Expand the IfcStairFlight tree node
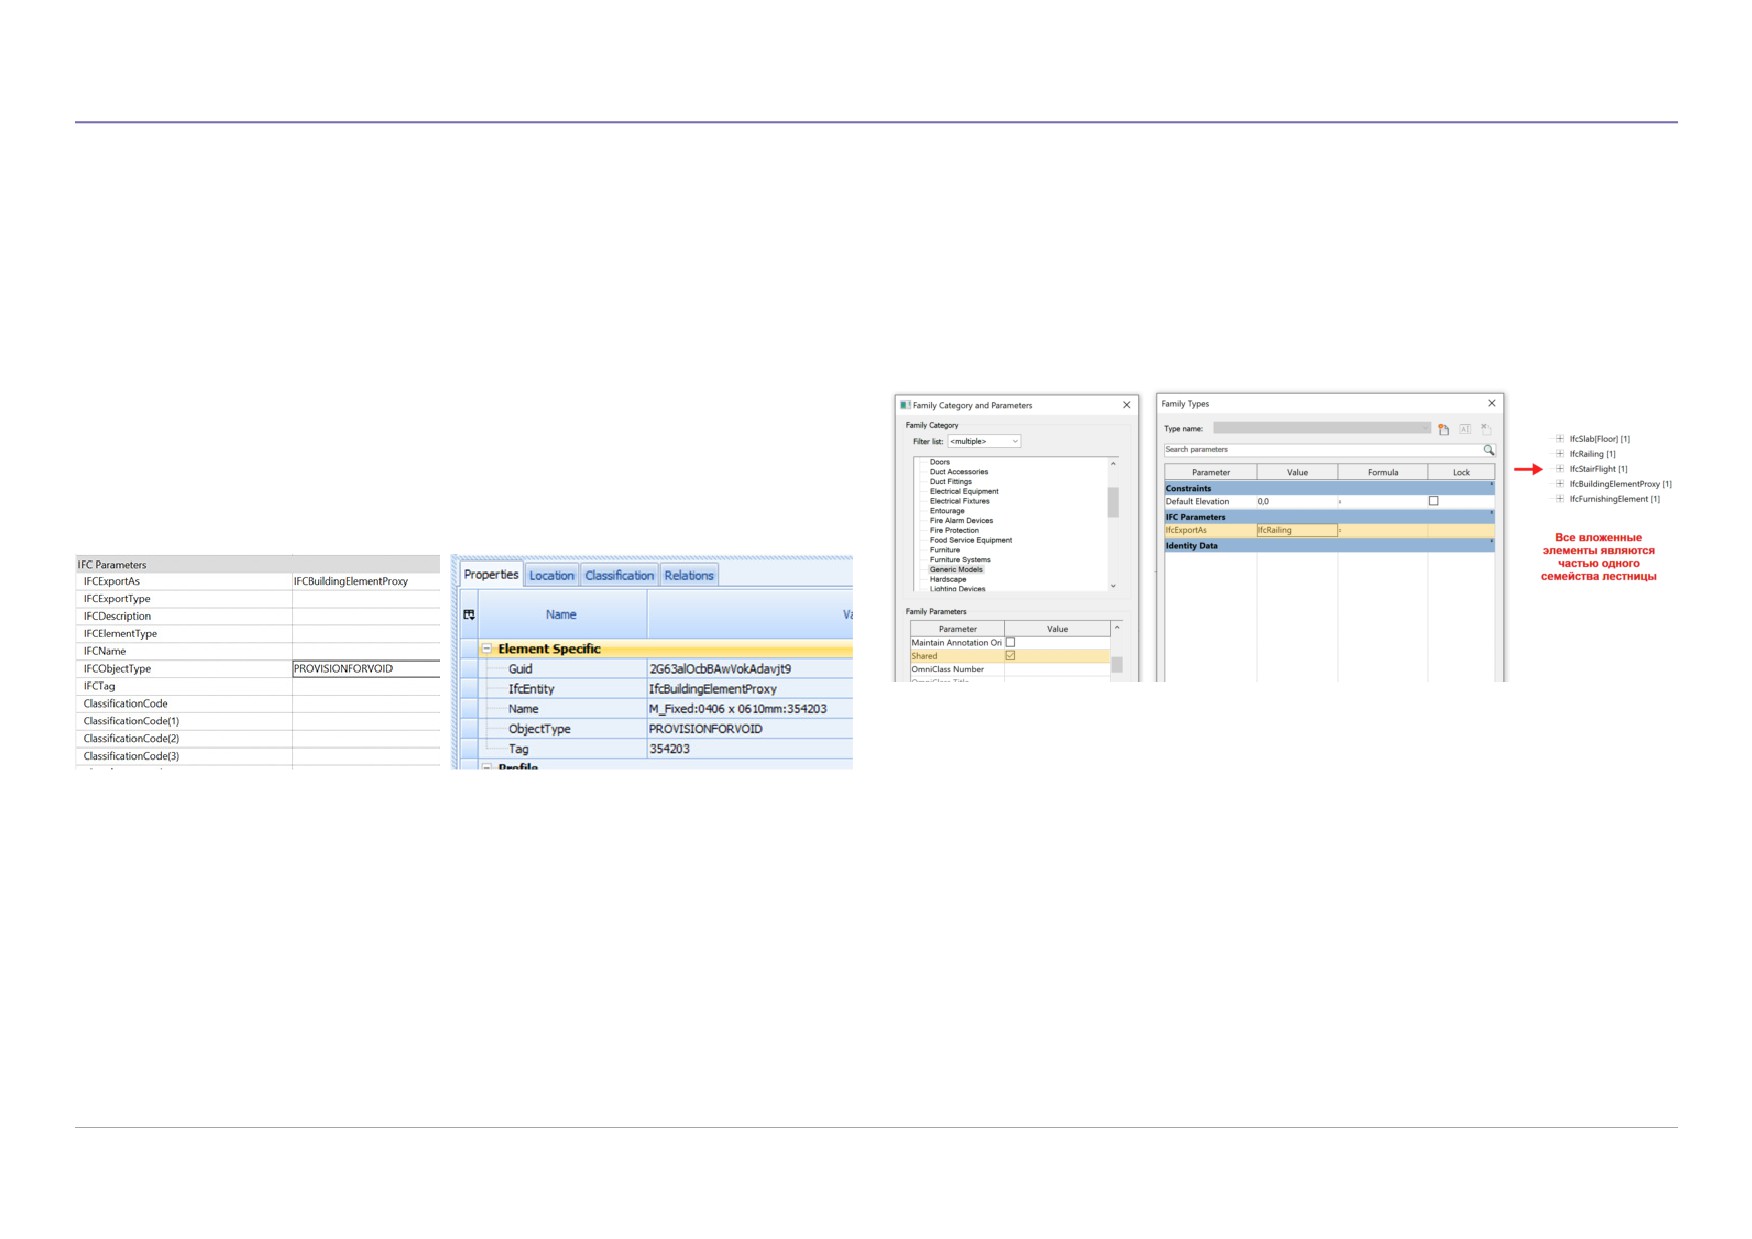The image size is (1752, 1239). pyautogui.click(x=1559, y=469)
